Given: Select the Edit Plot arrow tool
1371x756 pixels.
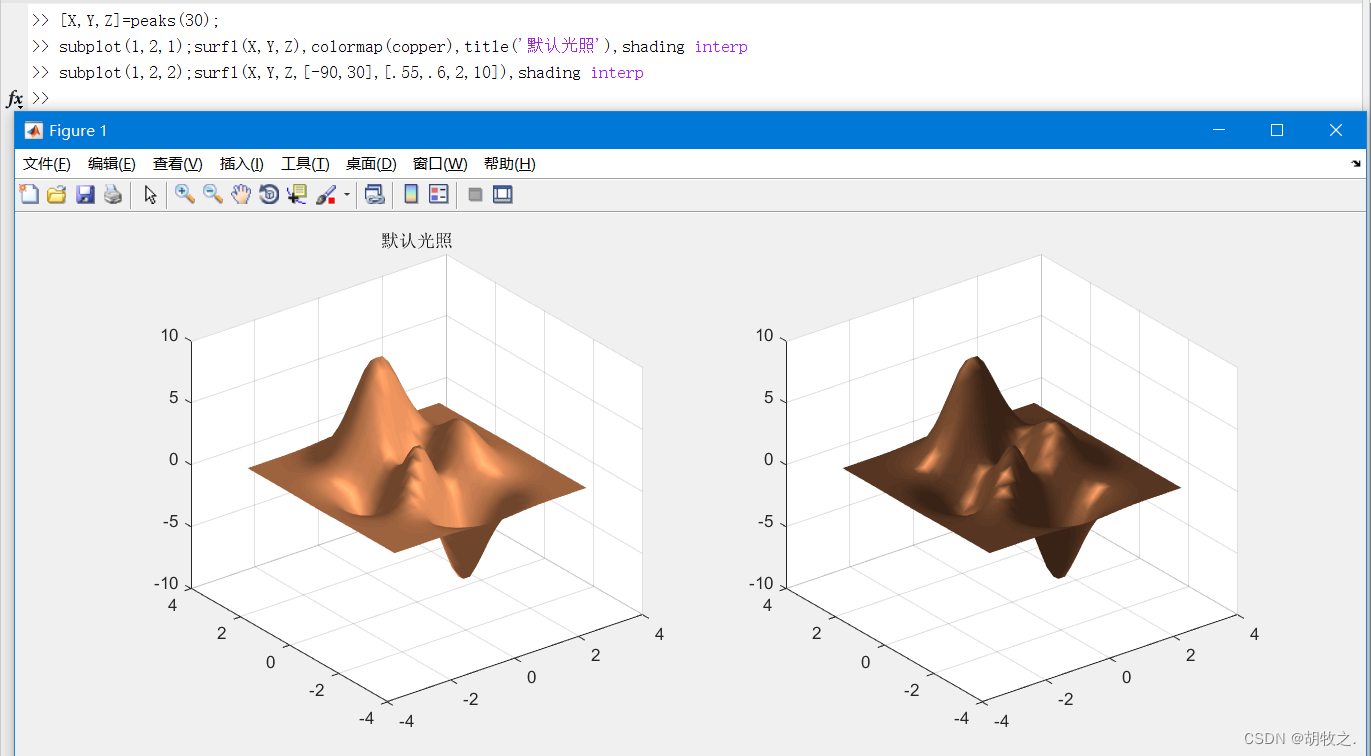Looking at the screenshot, I should (150, 195).
